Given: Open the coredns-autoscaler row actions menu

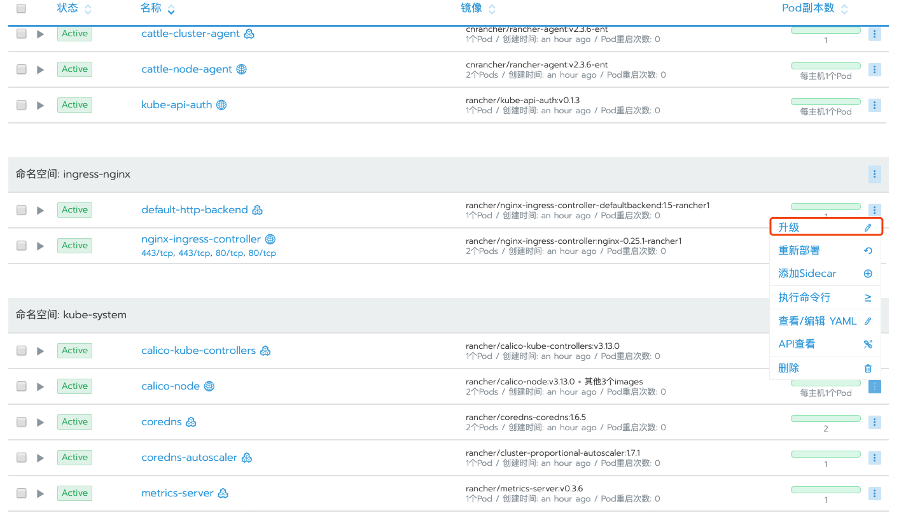Looking at the screenshot, I should tap(874, 458).
